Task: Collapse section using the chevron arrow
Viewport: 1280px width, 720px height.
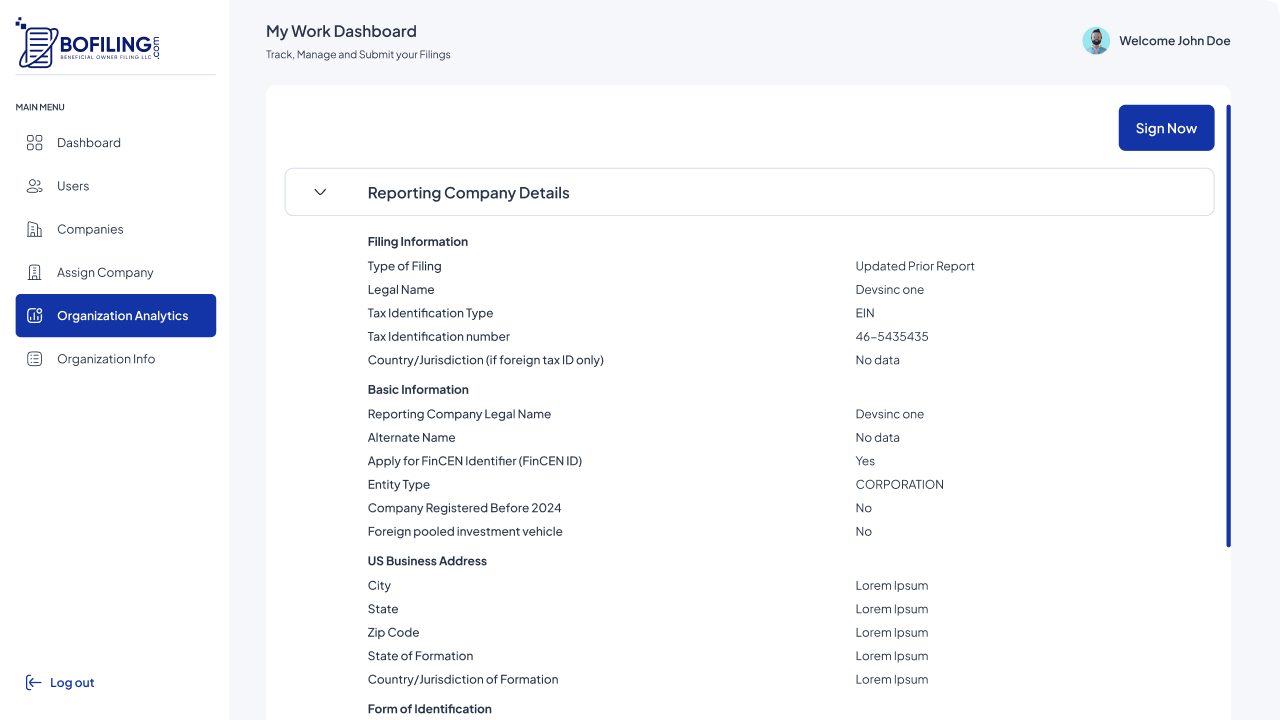Action: pos(320,192)
